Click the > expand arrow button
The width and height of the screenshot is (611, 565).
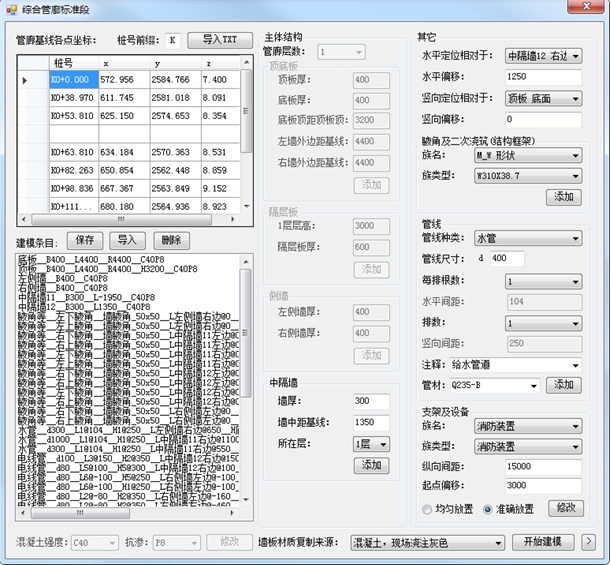tap(588, 542)
